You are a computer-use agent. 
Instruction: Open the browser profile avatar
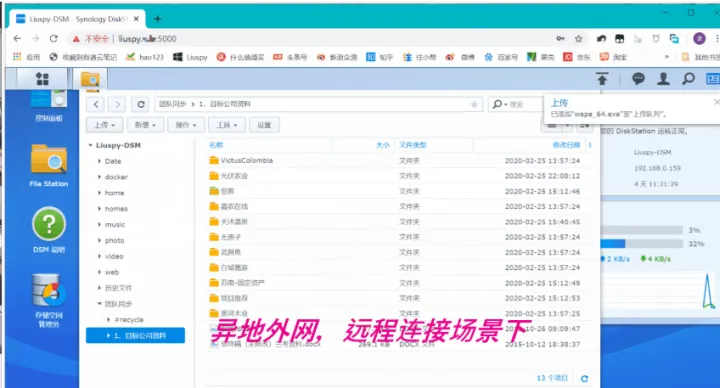tap(699, 39)
